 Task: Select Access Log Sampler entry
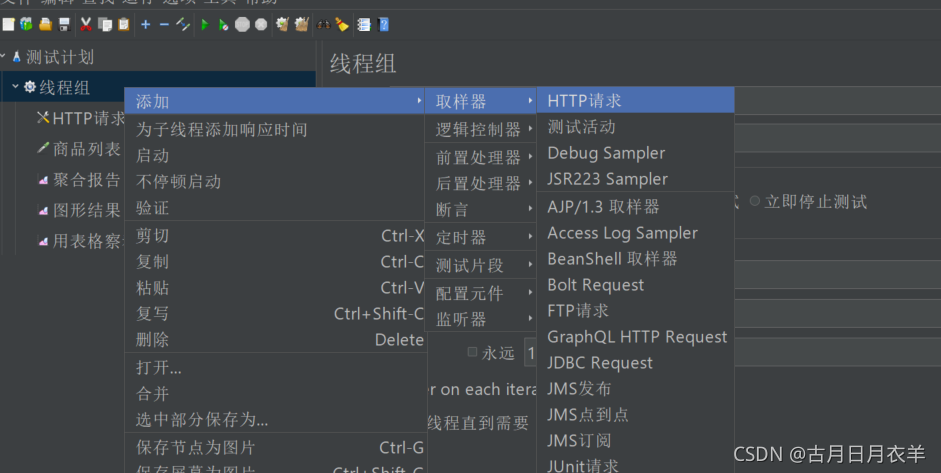[636, 233]
